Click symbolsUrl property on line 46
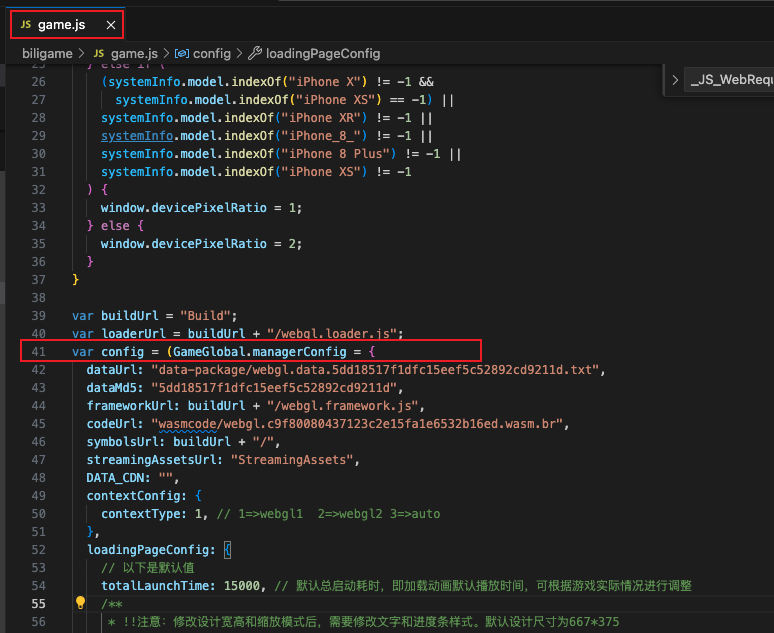The image size is (774, 633). pyautogui.click(x=123, y=442)
